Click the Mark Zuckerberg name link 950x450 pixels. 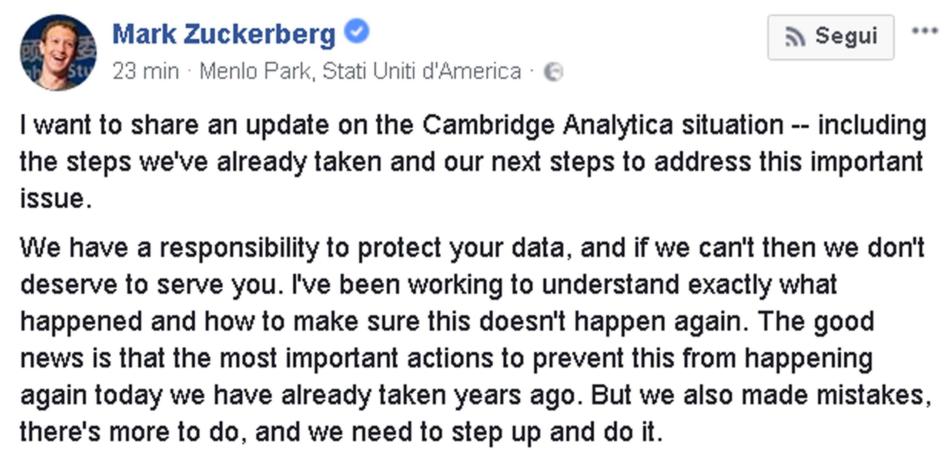coord(224,34)
